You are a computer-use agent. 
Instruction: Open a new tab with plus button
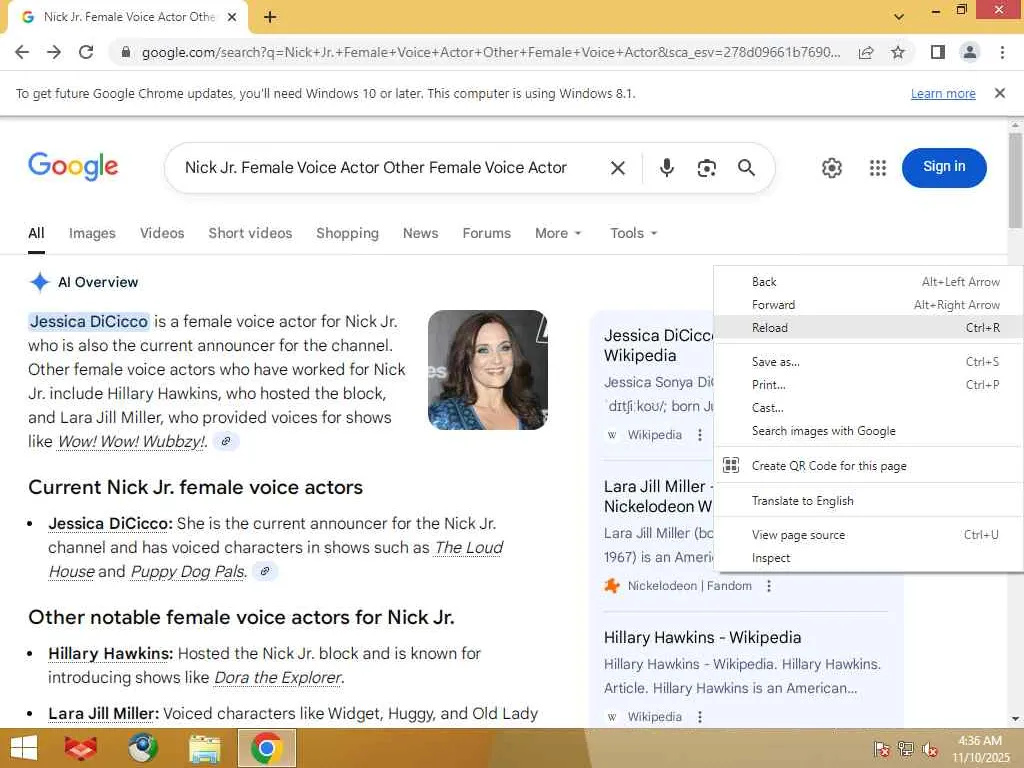tap(270, 18)
